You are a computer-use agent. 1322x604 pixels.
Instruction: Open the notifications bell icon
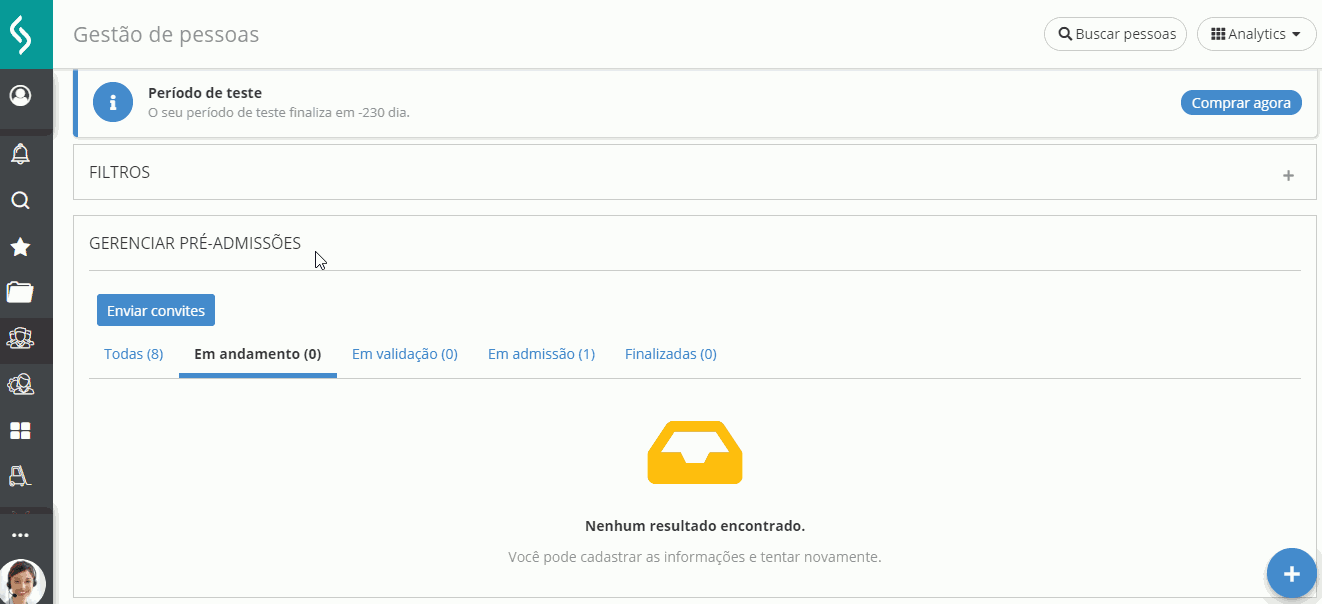click(x=20, y=153)
